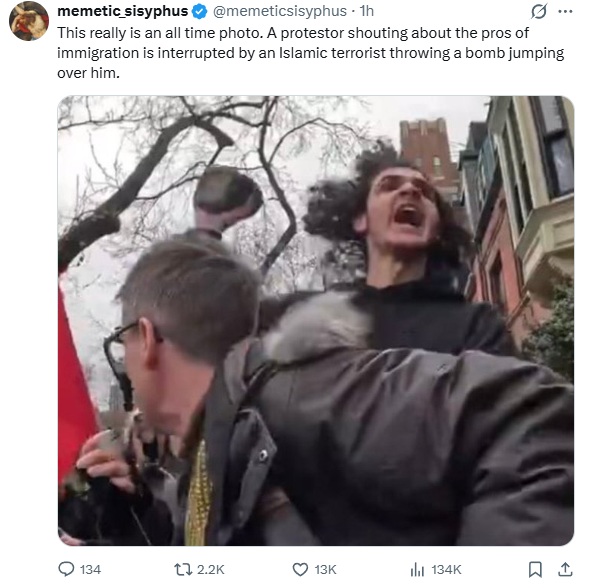Expand the attached protest photo

pyautogui.click(x=316, y=321)
